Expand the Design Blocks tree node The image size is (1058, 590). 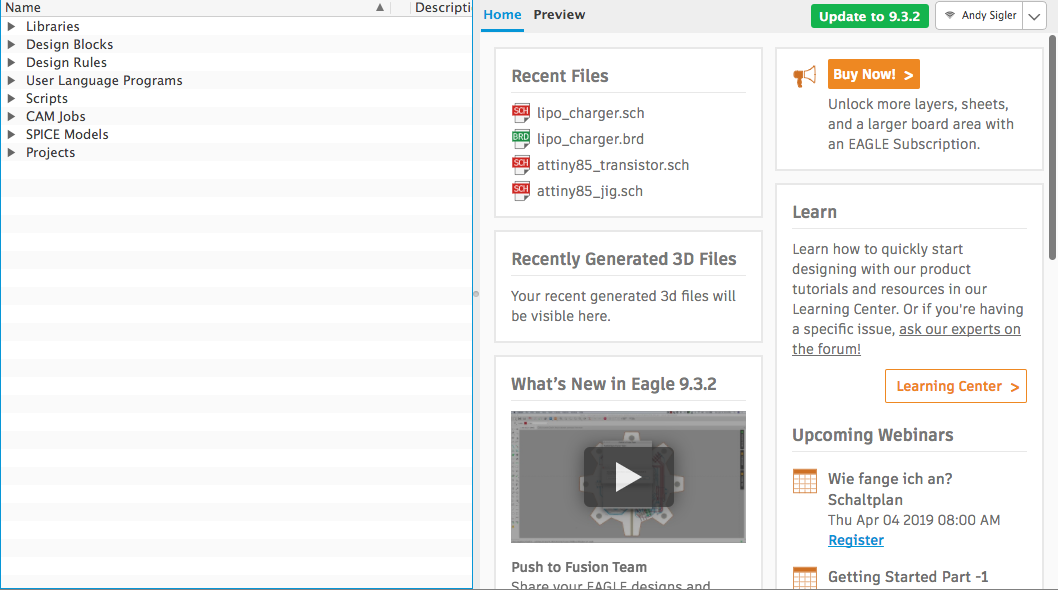11,45
